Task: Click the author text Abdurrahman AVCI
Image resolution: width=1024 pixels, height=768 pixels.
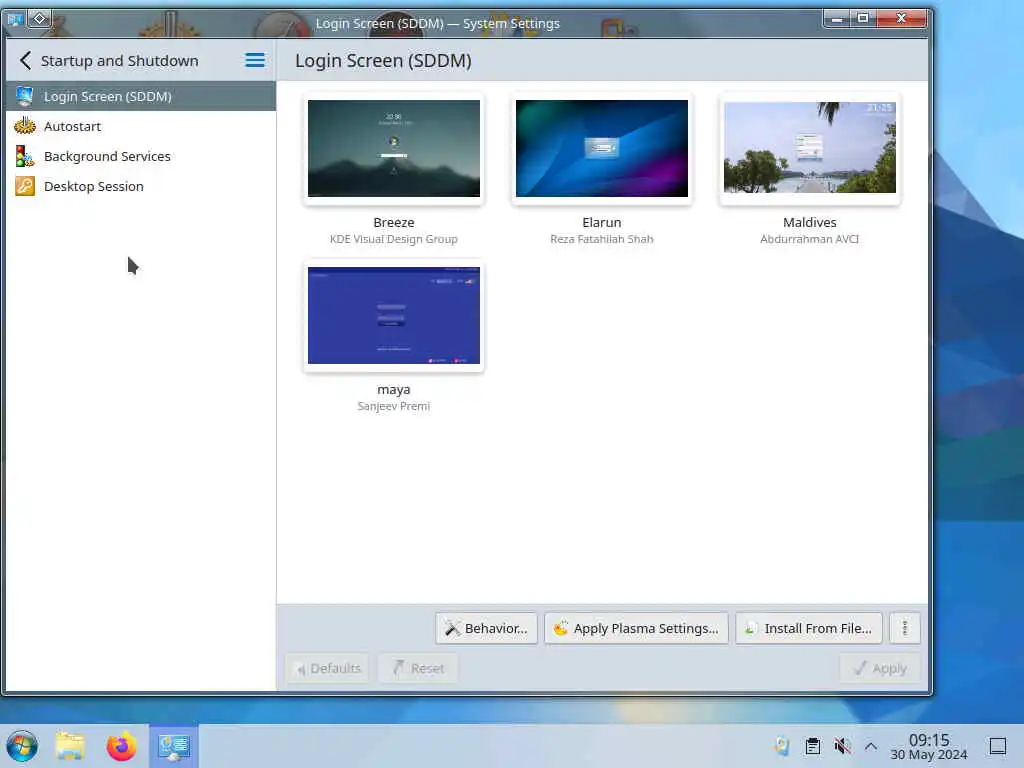Action: click(x=810, y=239)
